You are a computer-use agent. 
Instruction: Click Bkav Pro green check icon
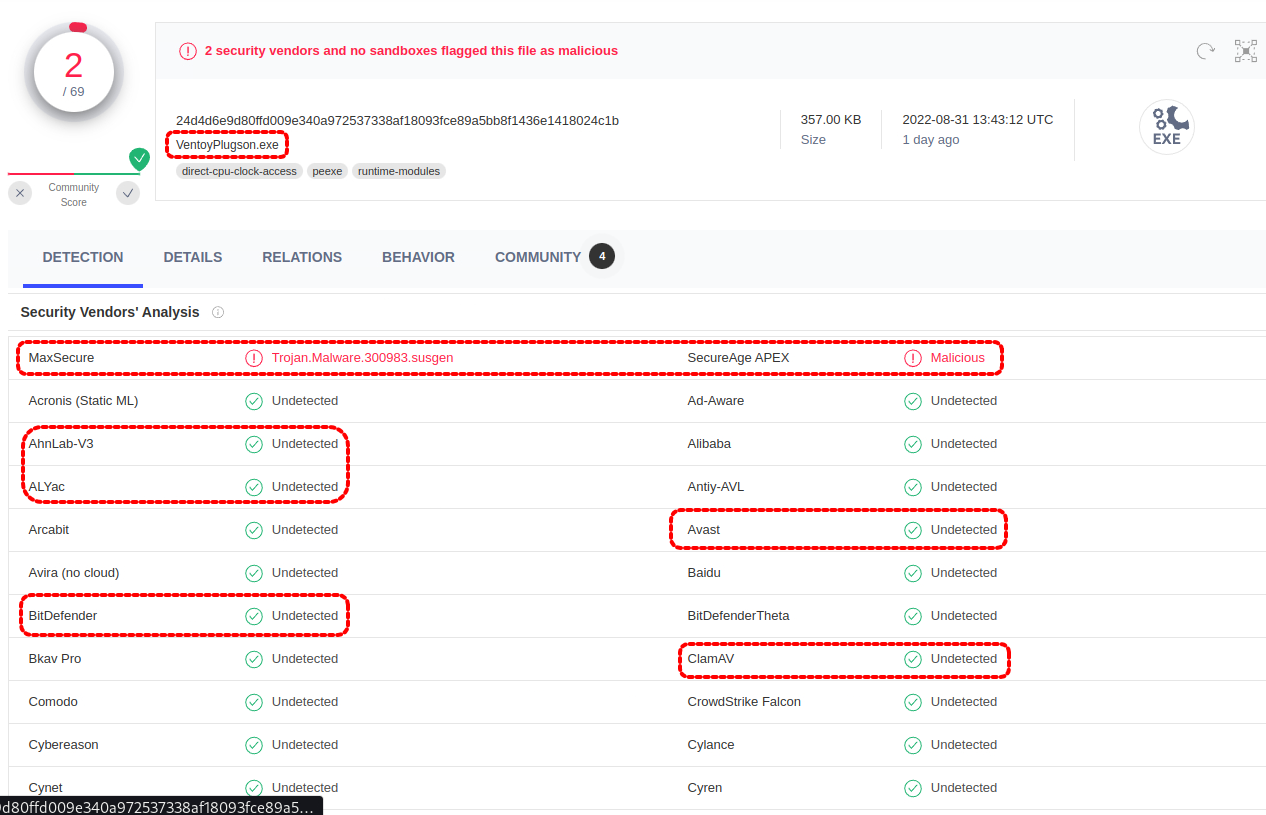point(254,659)
